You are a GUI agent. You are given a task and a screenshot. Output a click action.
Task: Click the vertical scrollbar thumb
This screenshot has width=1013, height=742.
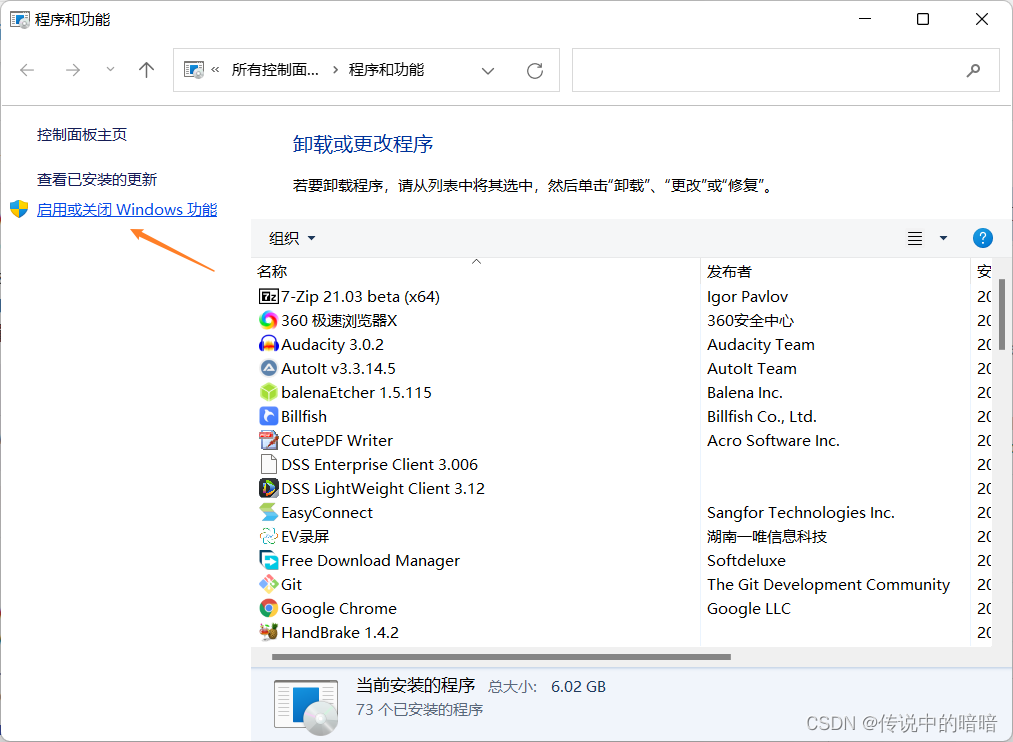1001,314
